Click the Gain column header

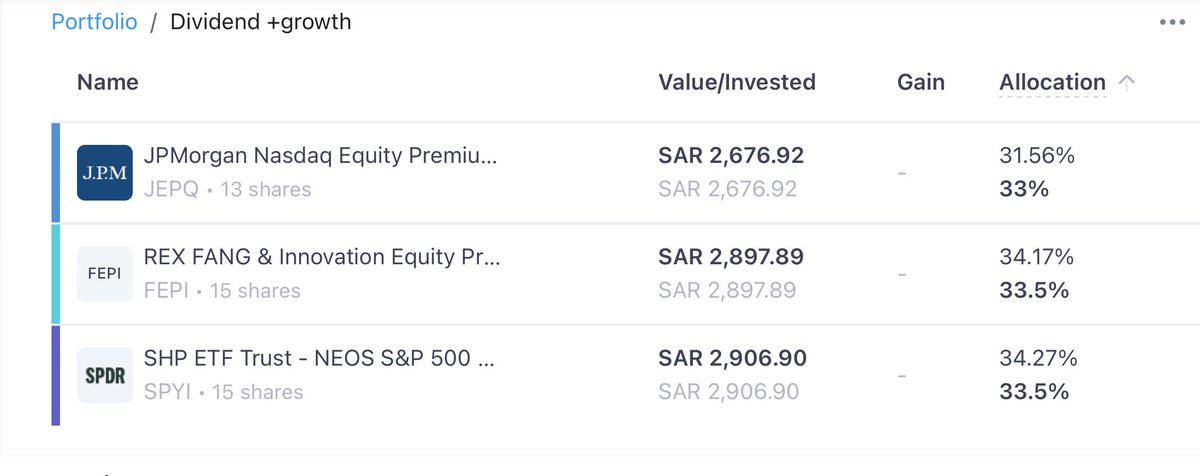[920, 82]
